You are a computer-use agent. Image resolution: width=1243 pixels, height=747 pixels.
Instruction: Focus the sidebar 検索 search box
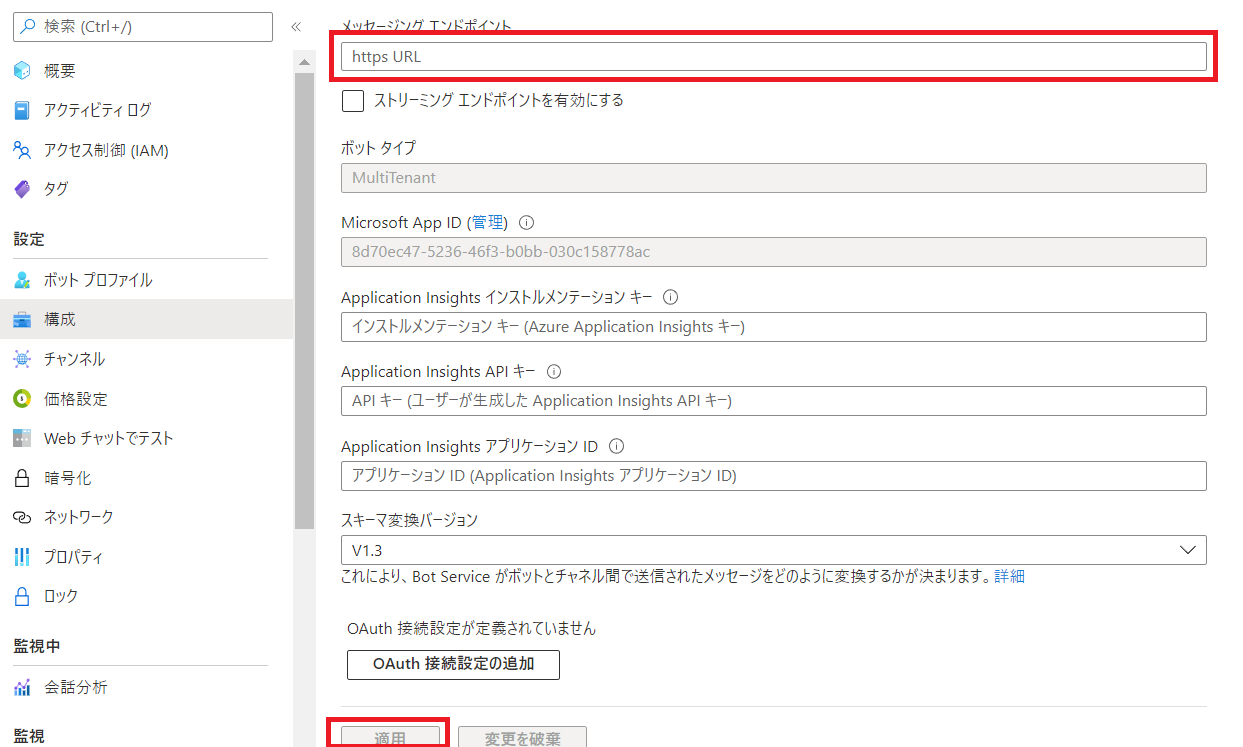point(143,27)
